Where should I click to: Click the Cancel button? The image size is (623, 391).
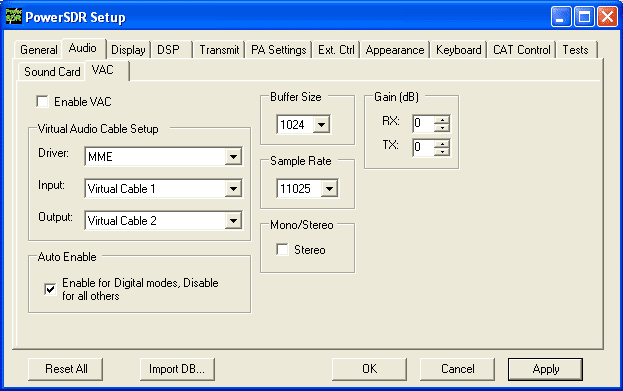(457, 369)
